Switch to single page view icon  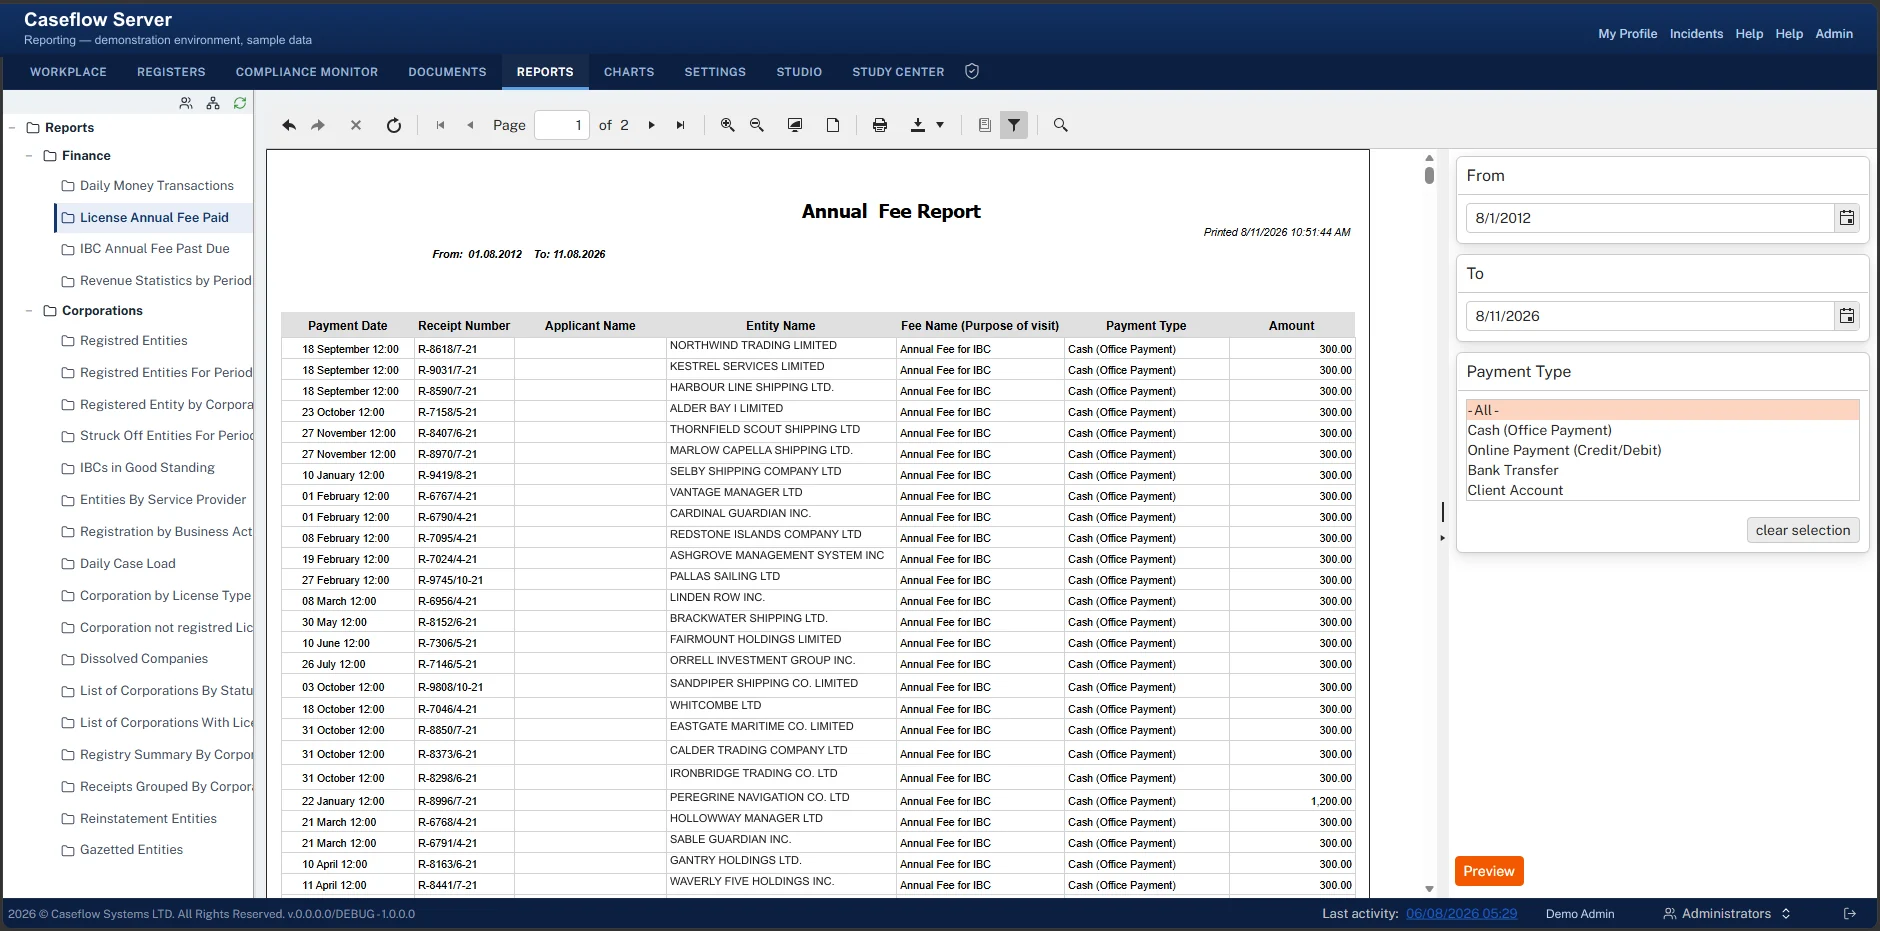(832, 125)
